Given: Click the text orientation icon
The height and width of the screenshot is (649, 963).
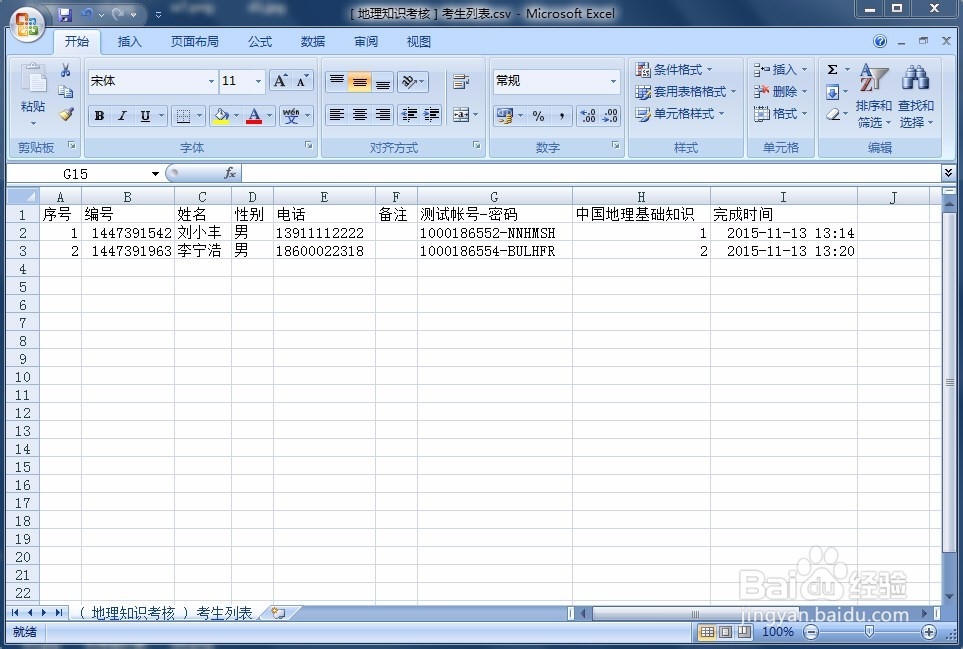Looking at the screenshot, I should (409, 81).
